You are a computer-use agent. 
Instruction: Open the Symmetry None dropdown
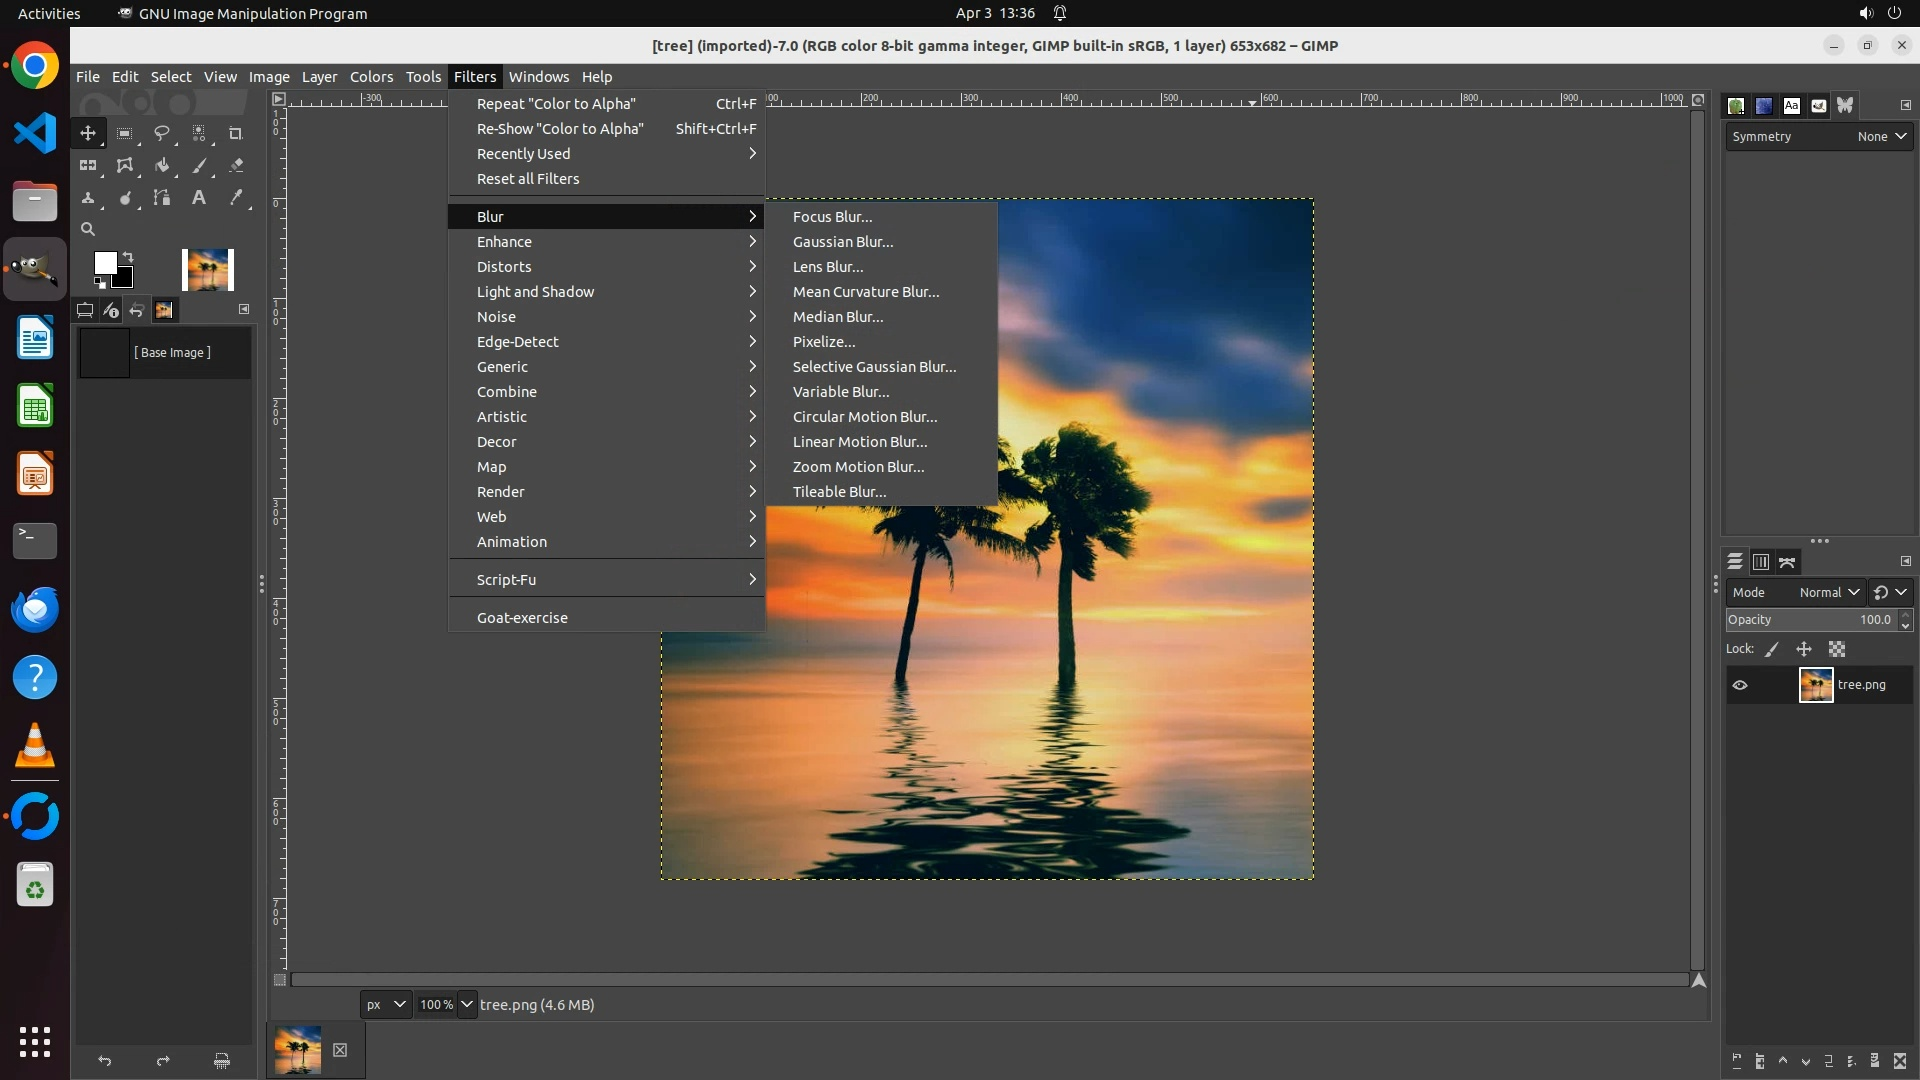1881,137
